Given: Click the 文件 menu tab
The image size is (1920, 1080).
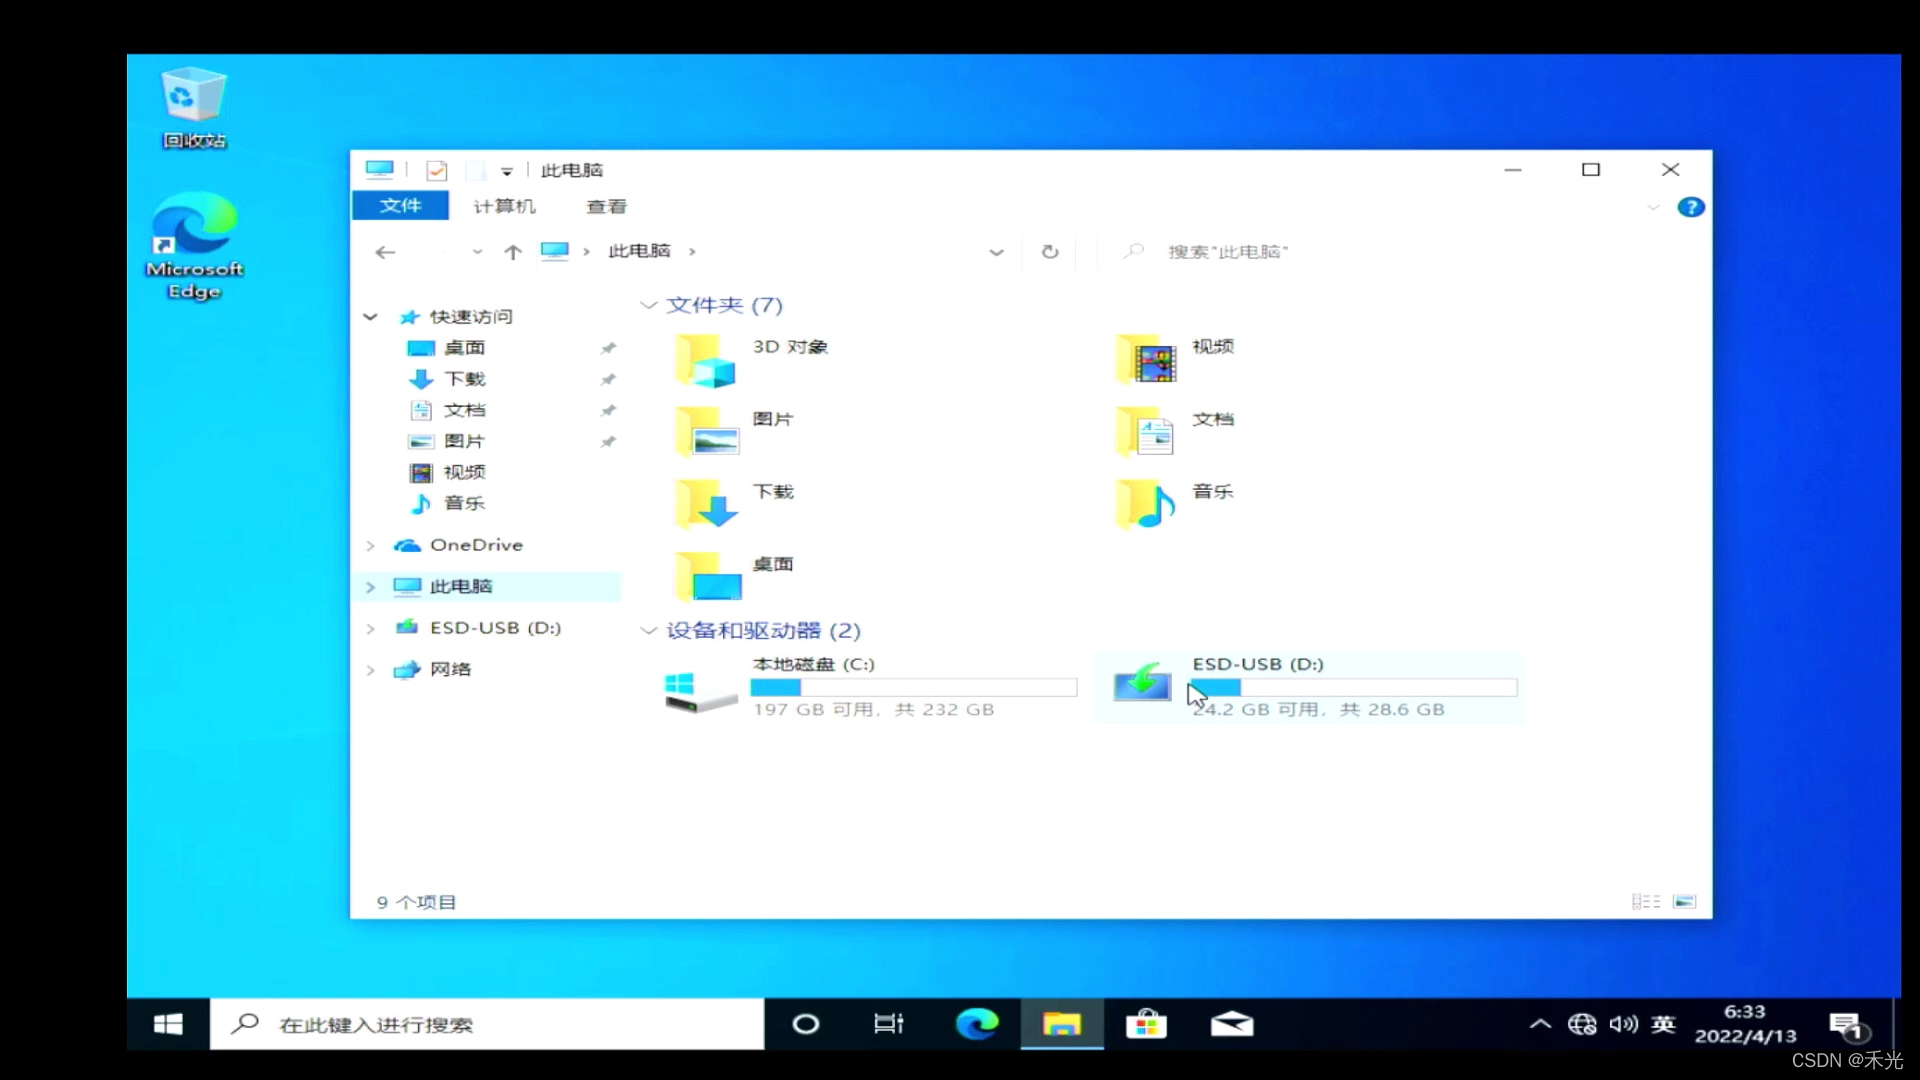Looking at the screenshot, I should click(401, 206).
